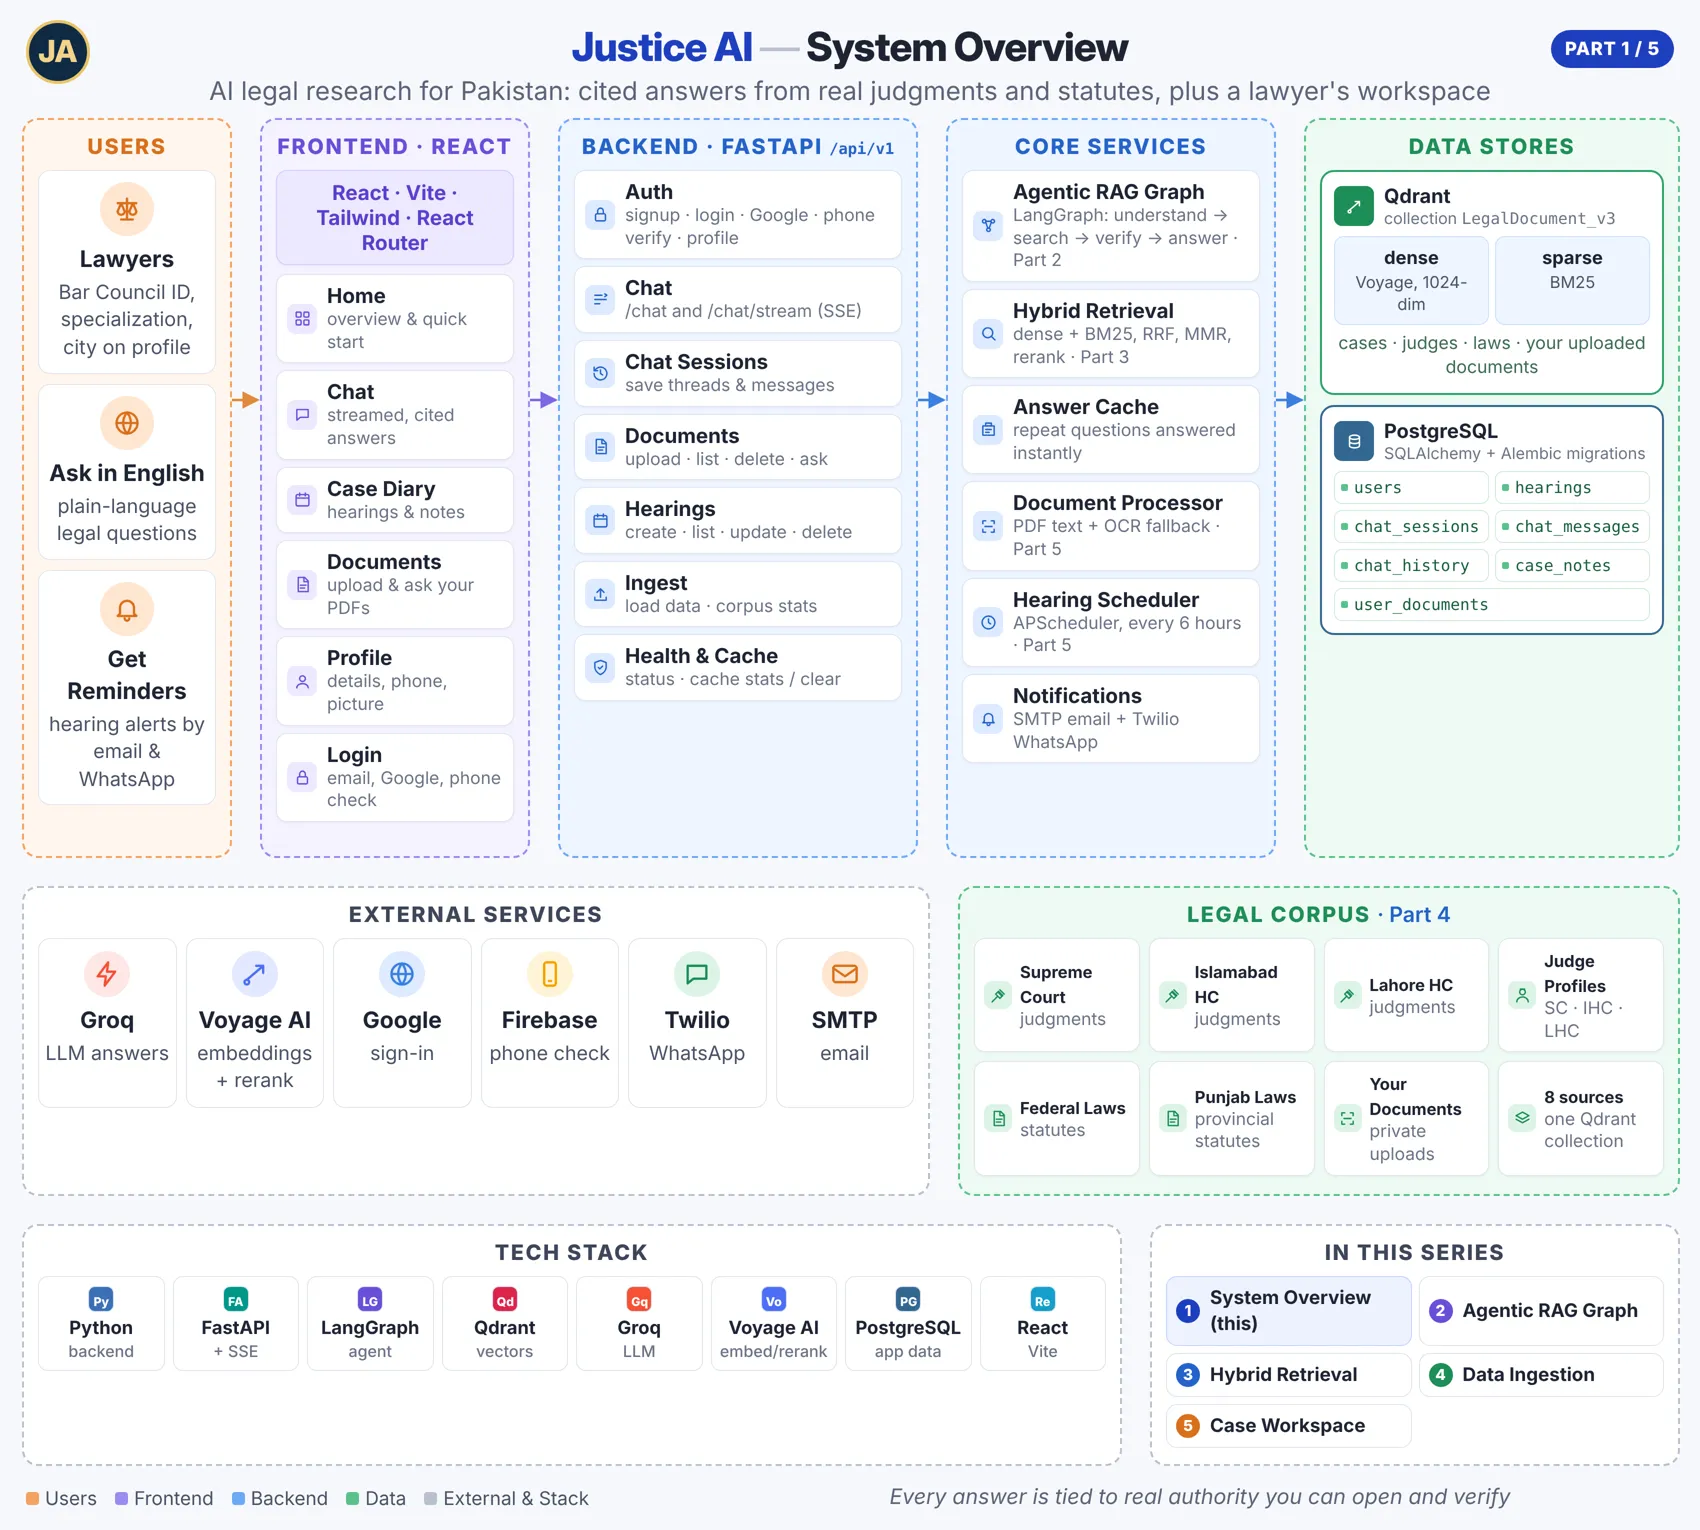Image resolution: width=1700 pixels, height=1530 pixels.
Task: Click the JA logo badge
Action: (x=57, y=52)
